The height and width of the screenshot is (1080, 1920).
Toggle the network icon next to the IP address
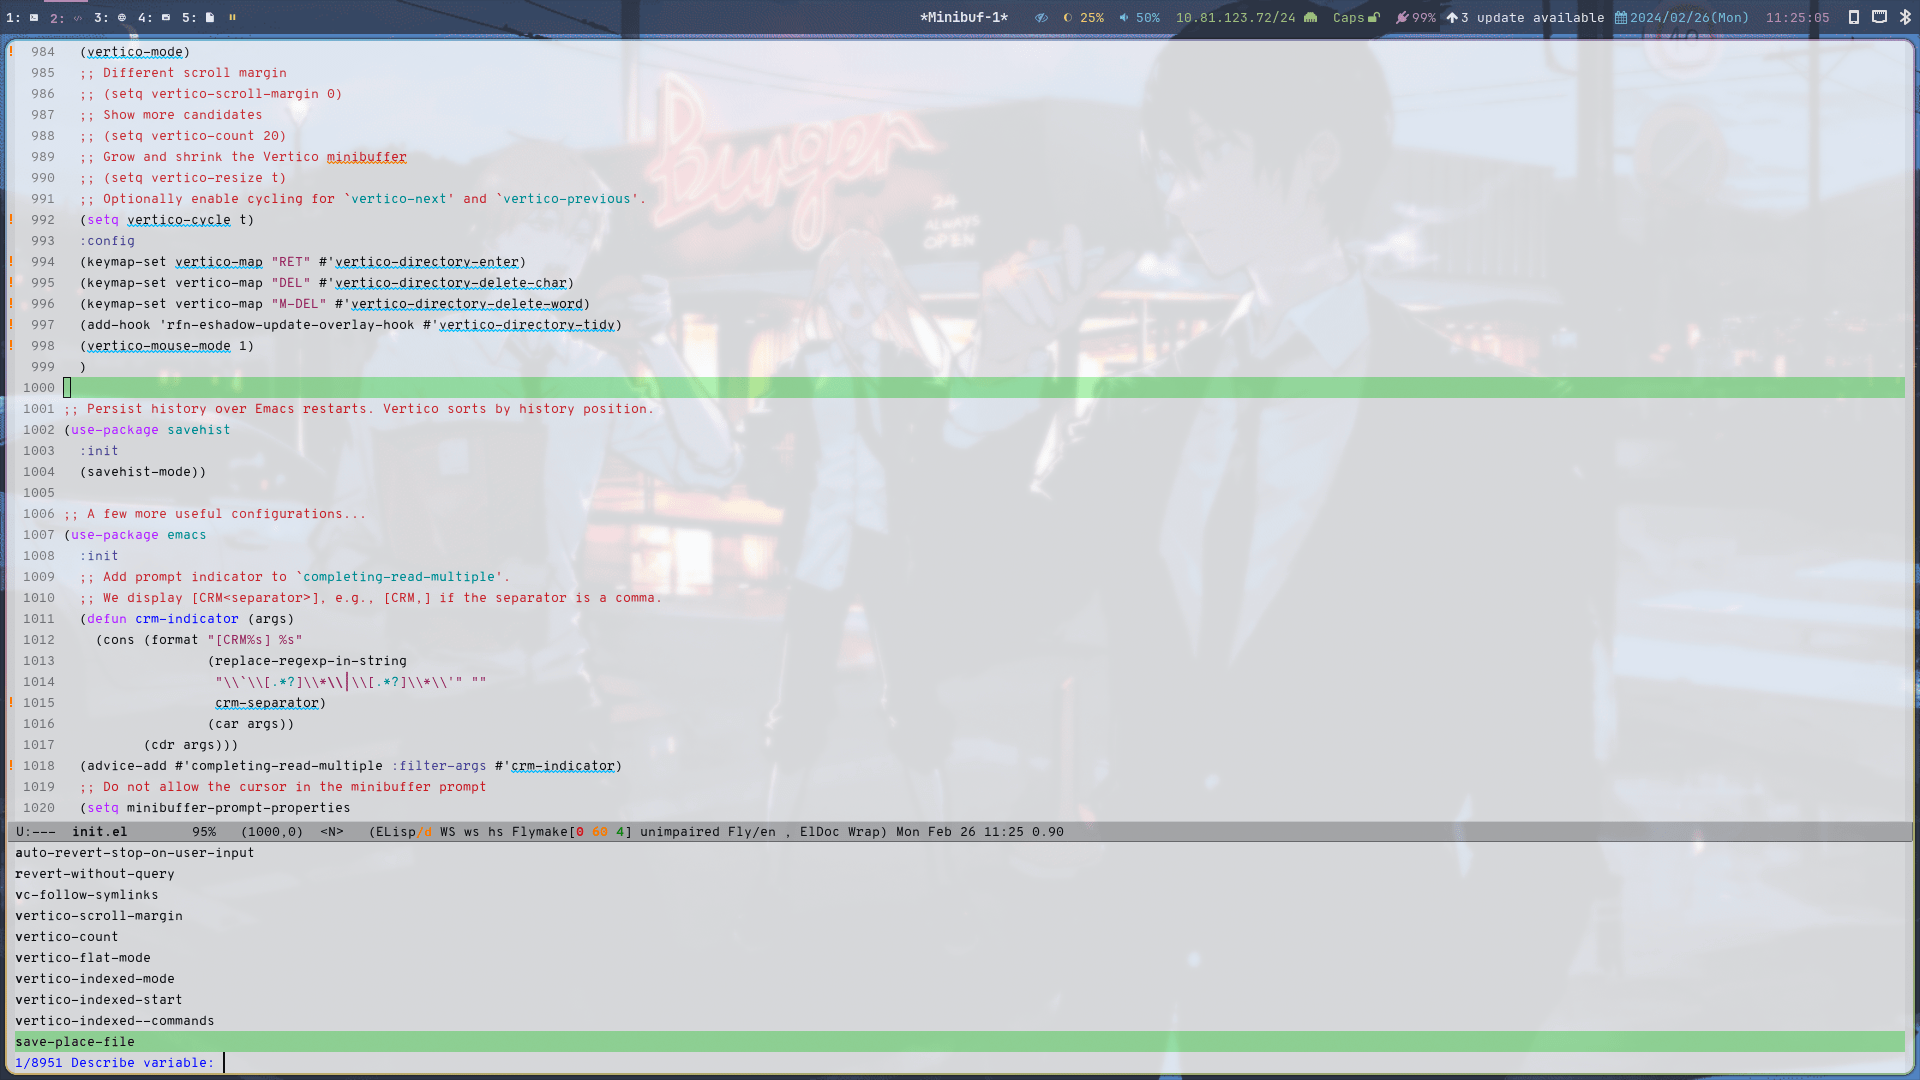[1311, 17]
